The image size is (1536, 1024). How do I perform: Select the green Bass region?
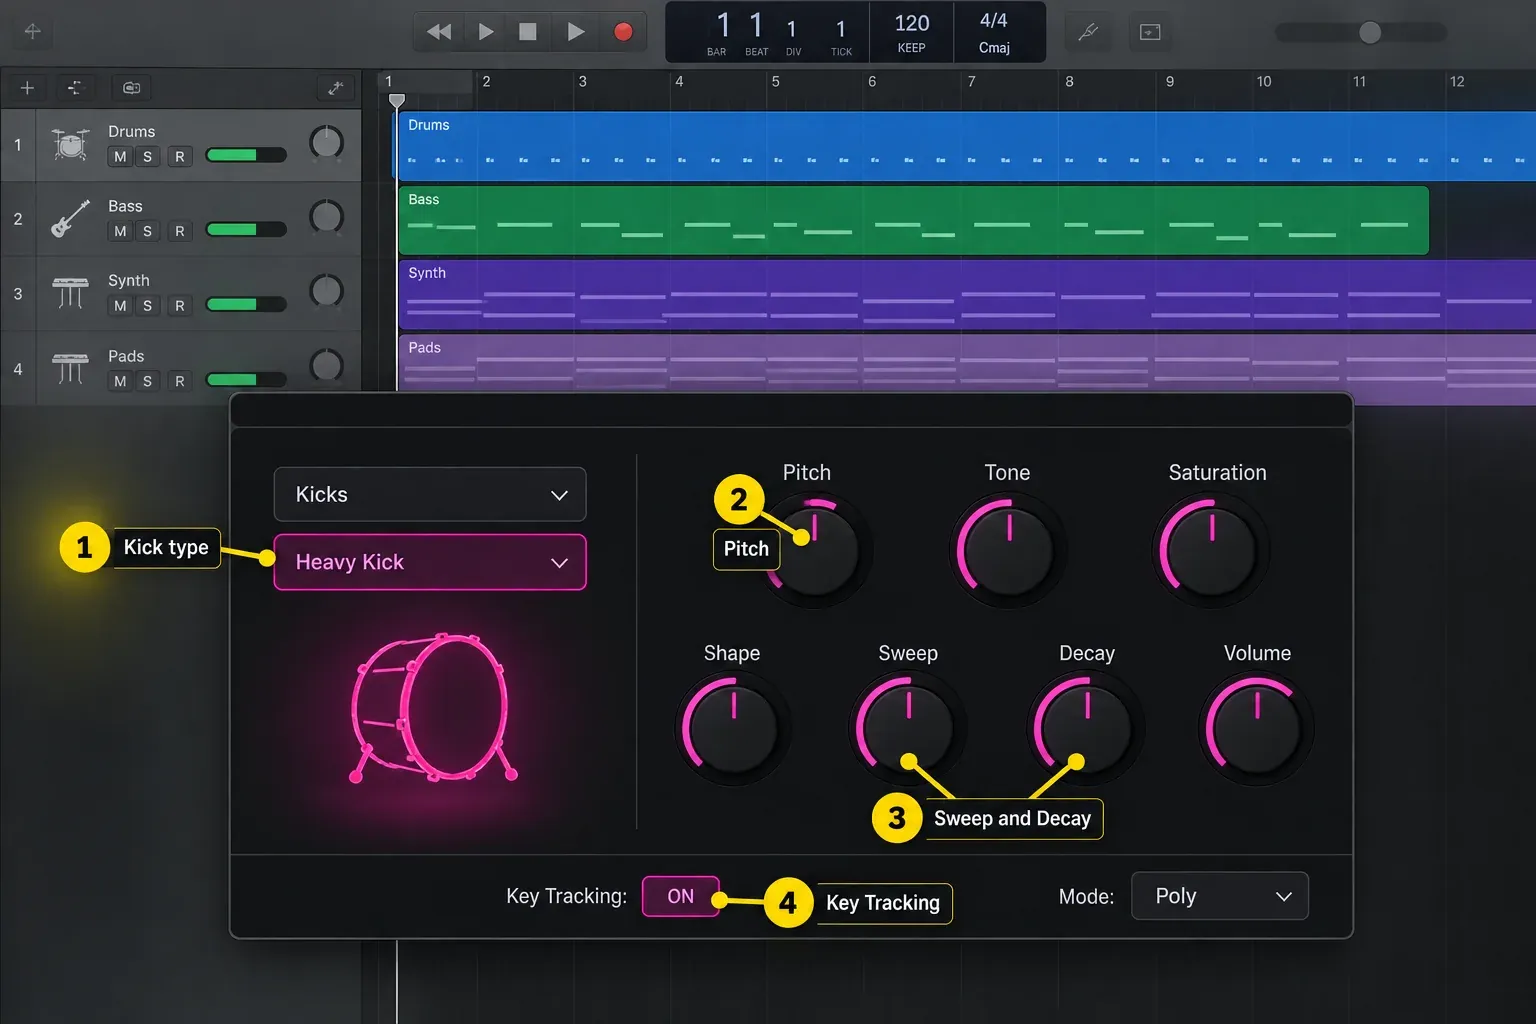[913, 220]
